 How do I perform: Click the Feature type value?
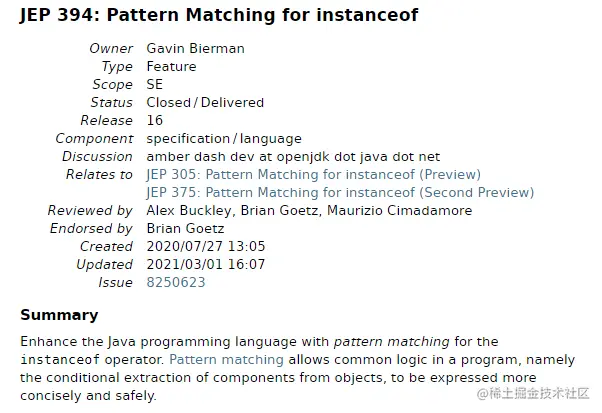(x=171, y=67)
